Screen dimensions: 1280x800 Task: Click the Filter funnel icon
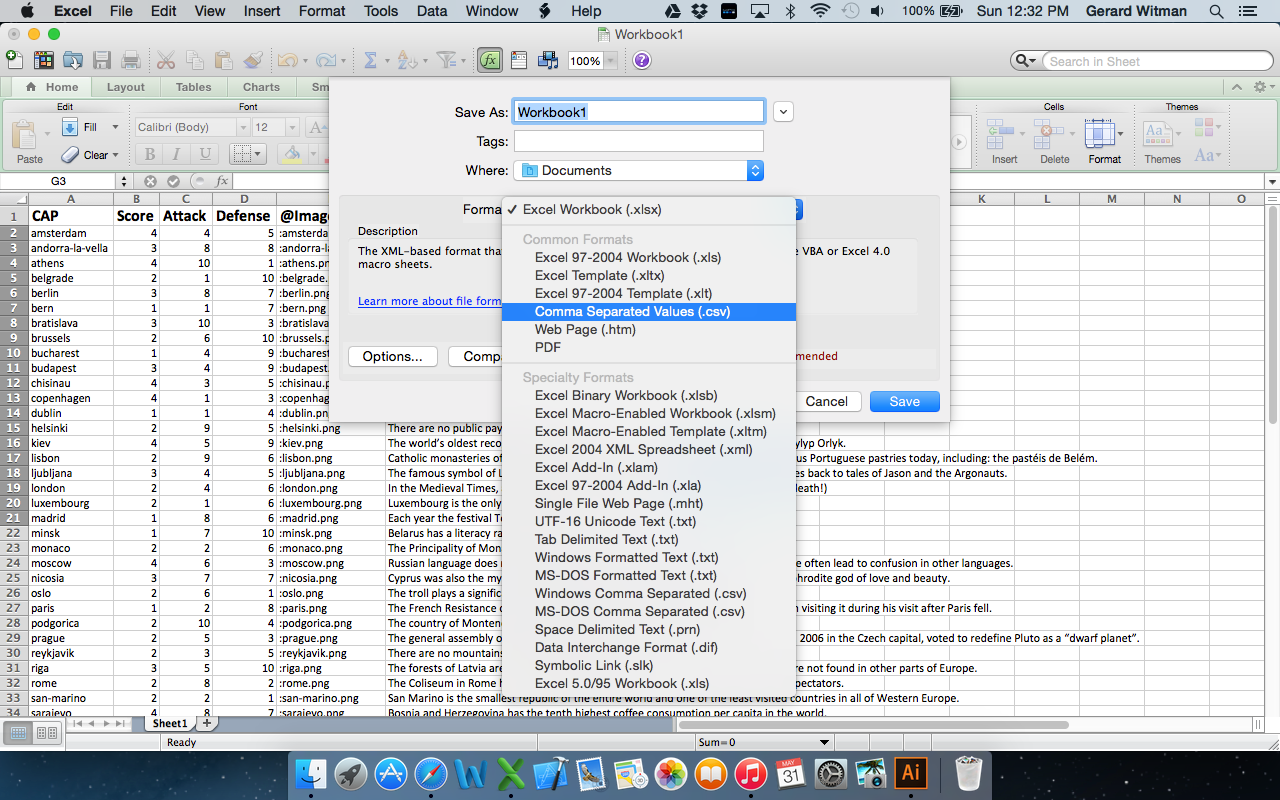448,60
